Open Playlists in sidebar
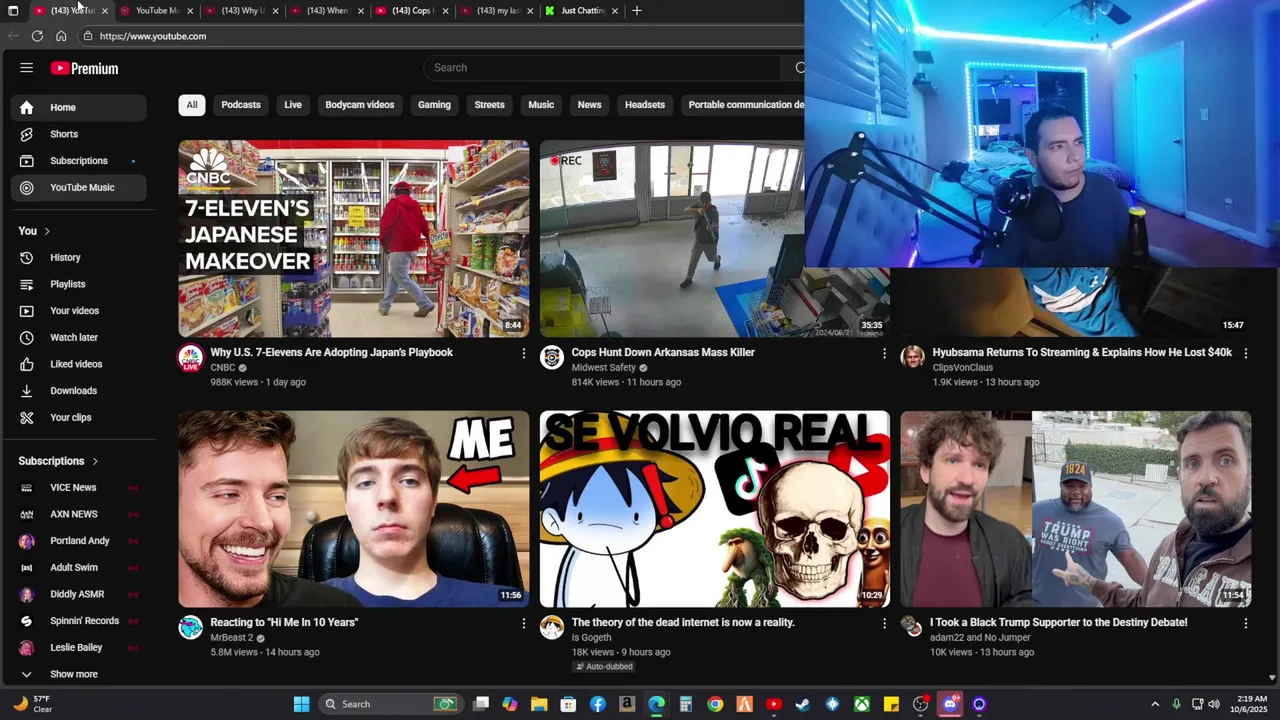The height and width of the screenshot is (720, 1280). [79, 284]
